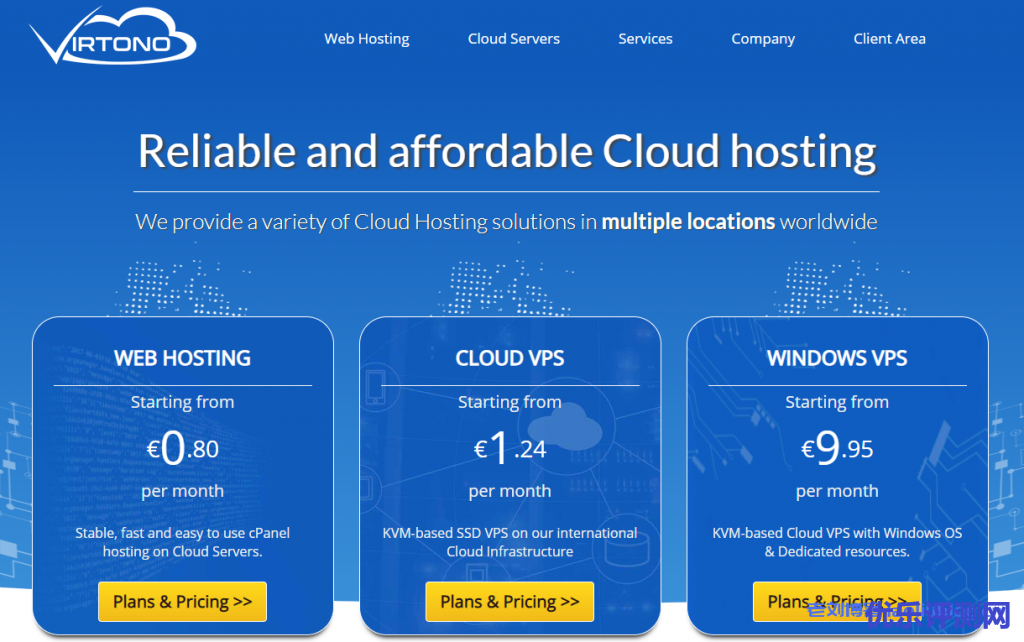Select the CLOUD VPS card title
The width and height of the screenshot is (1024, 642).
[x=509, y=358]
